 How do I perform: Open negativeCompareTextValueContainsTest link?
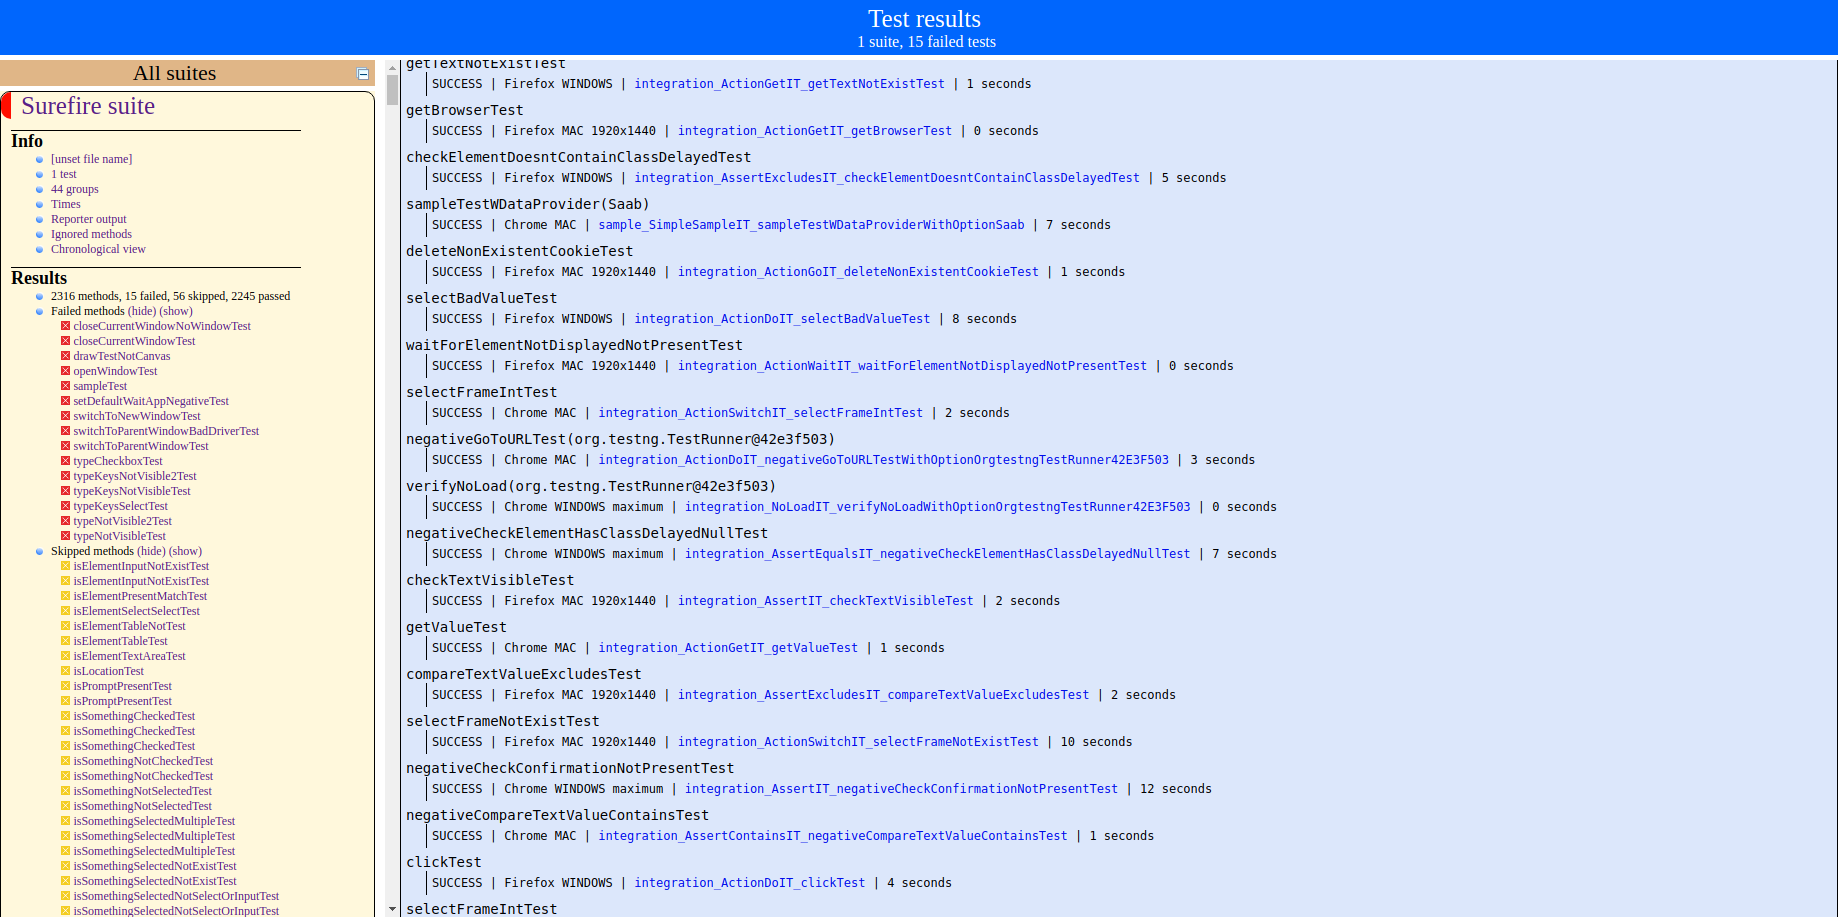click(x=832, y=836)
